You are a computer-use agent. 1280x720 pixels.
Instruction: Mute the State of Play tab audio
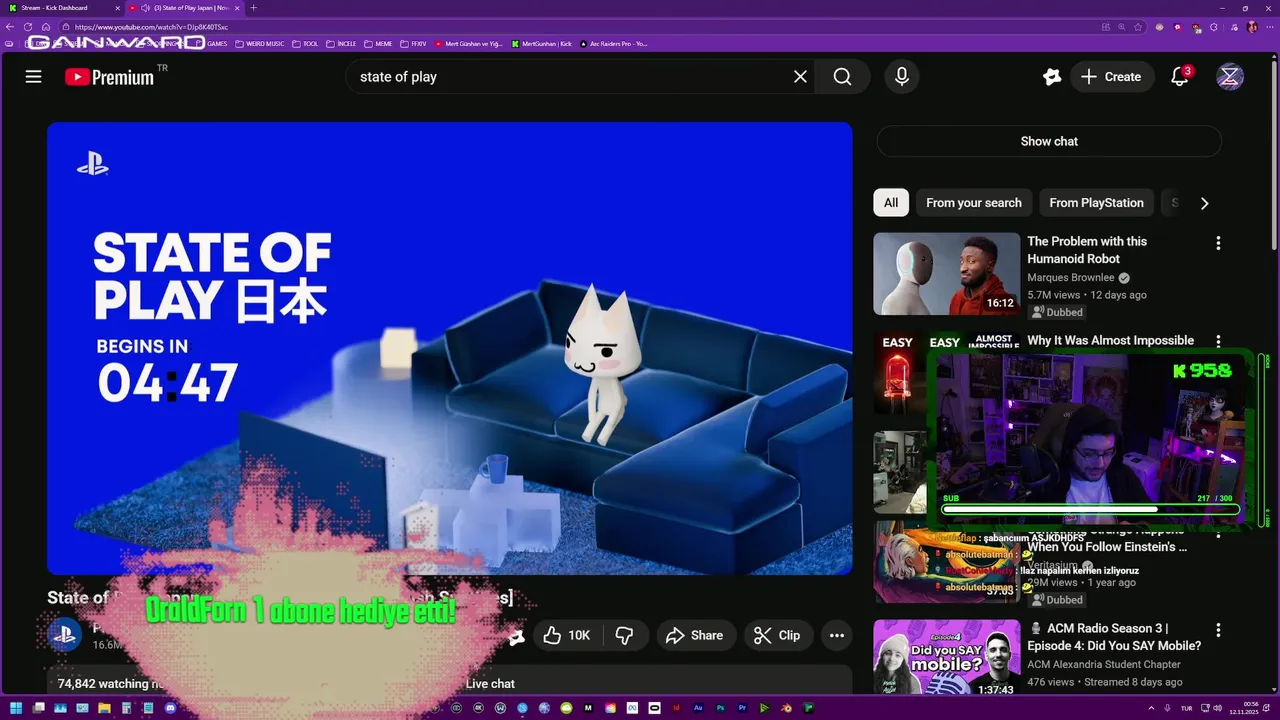tap(145, 8)
